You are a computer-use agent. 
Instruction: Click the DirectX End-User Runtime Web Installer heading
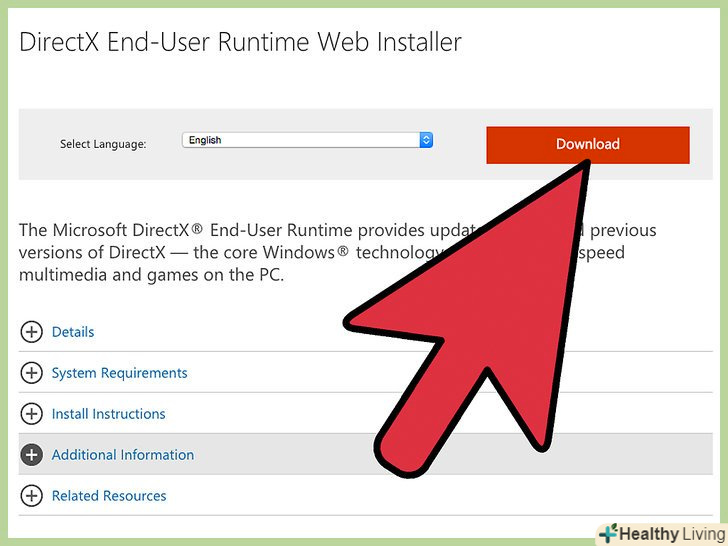point(240,42)
